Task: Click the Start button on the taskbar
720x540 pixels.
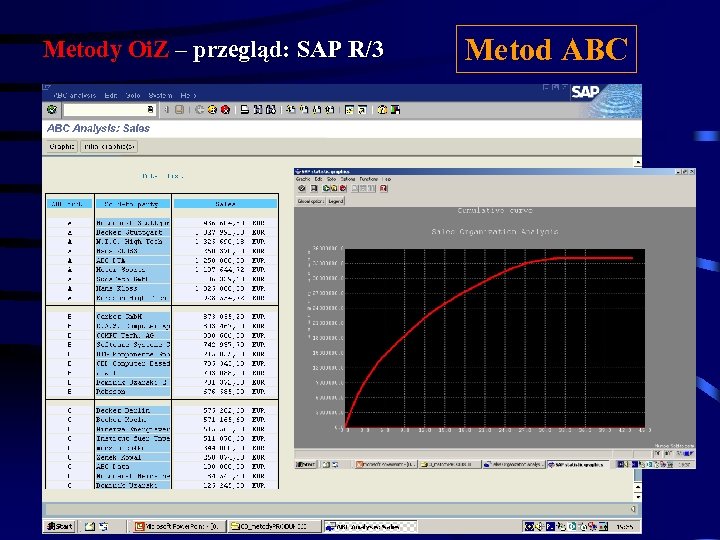Action: [60, 526]
